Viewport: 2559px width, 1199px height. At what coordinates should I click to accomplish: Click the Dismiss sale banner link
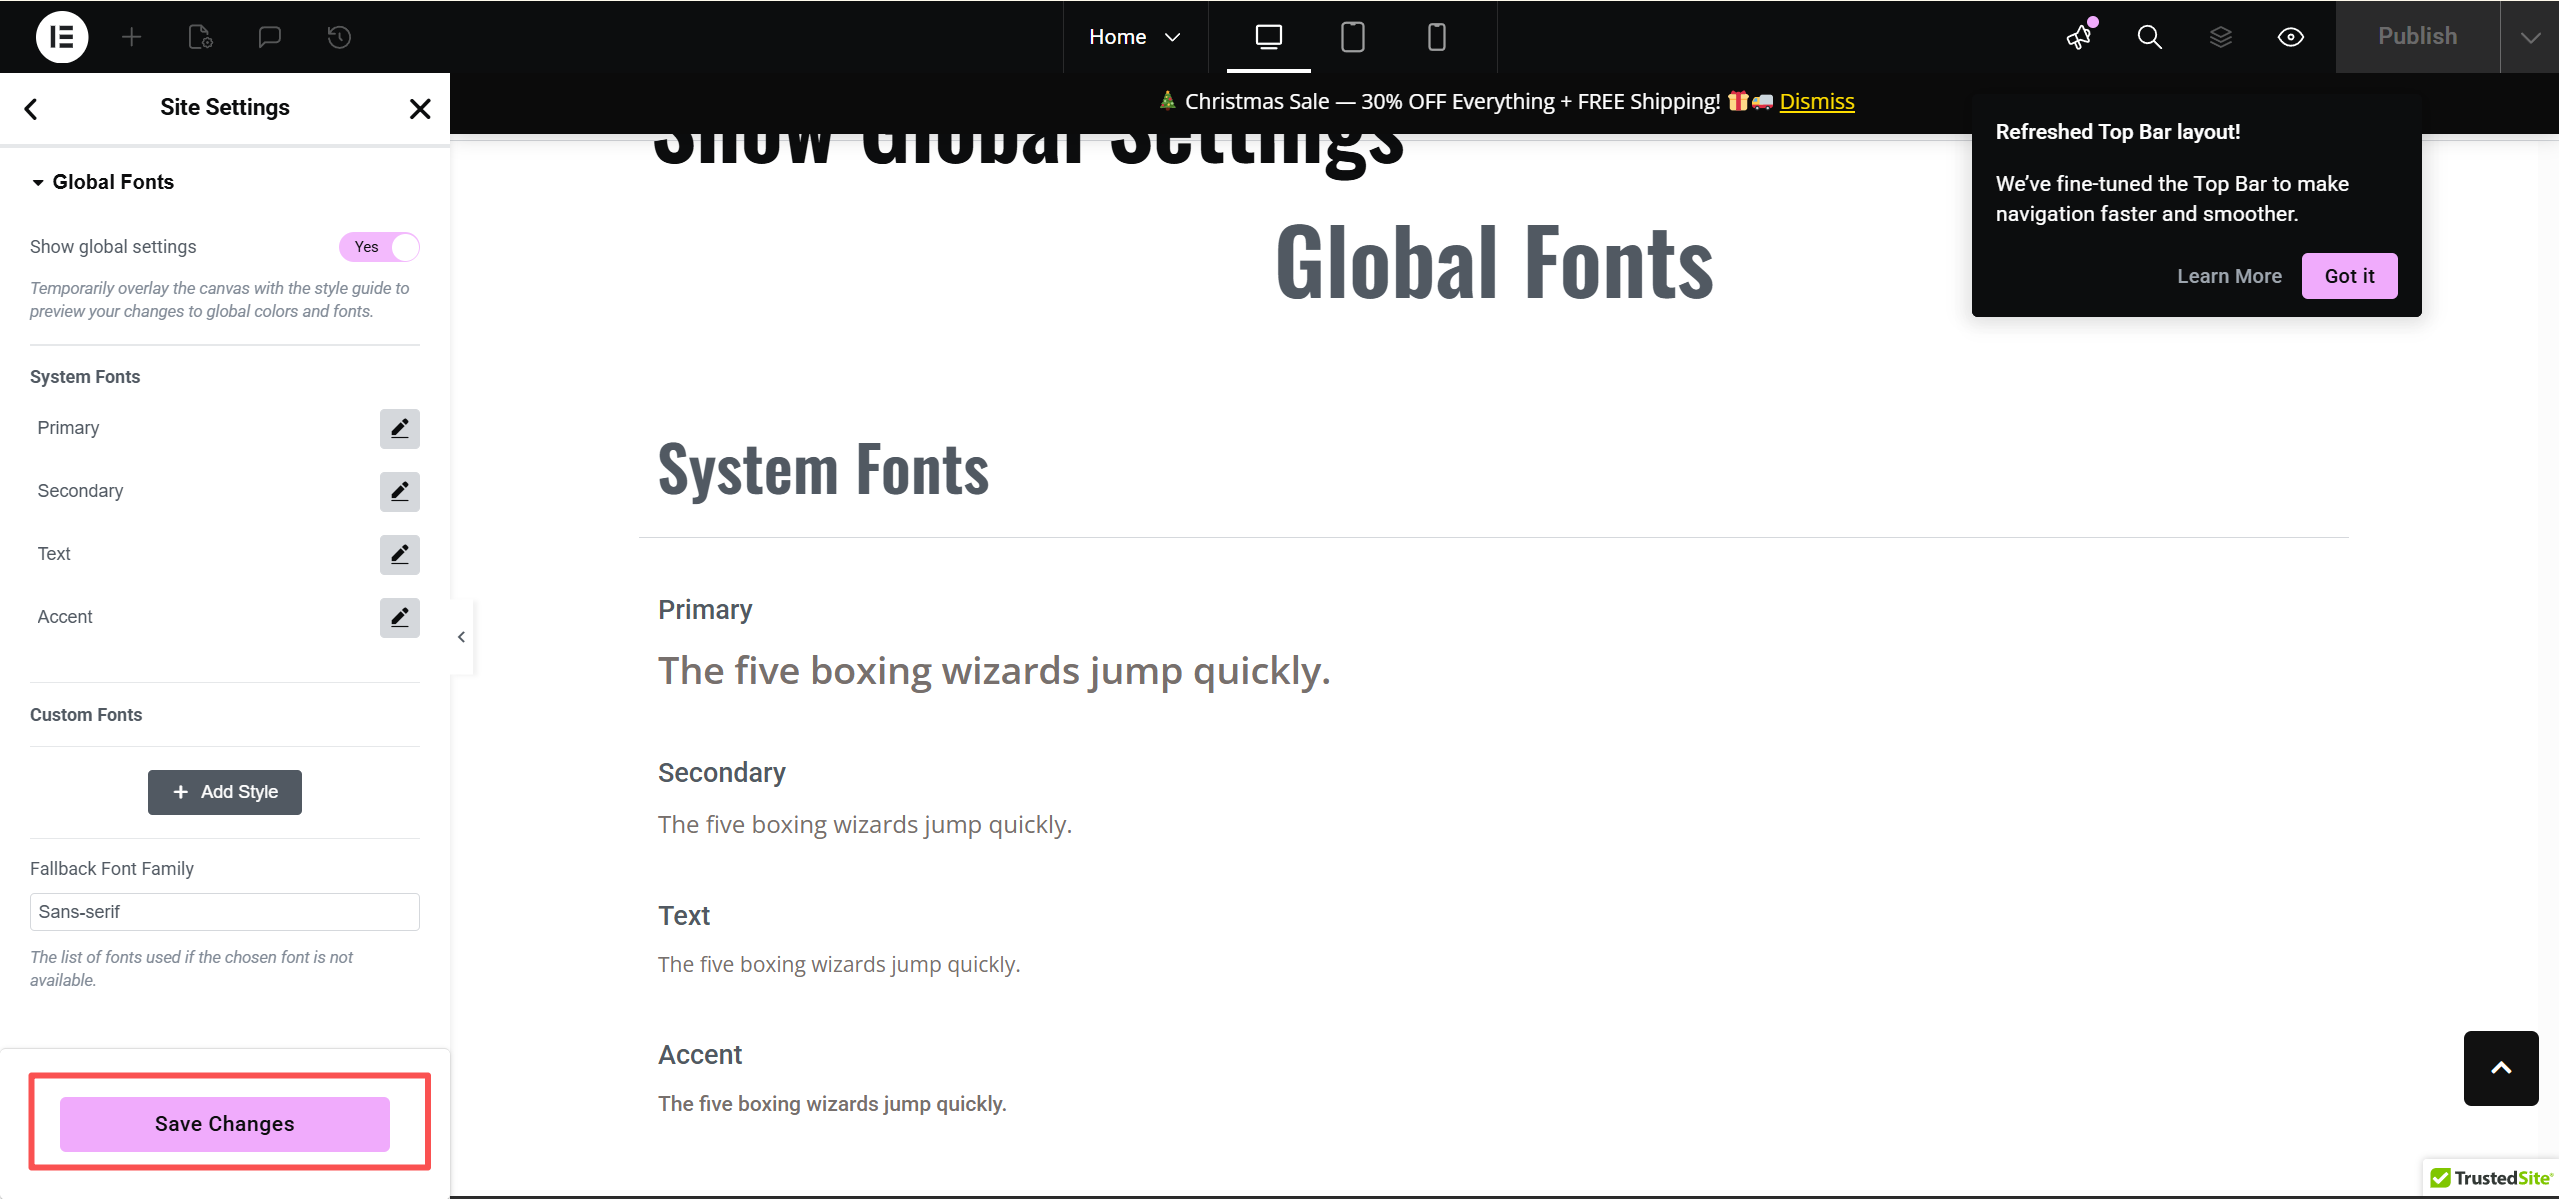pos(1816,101)
